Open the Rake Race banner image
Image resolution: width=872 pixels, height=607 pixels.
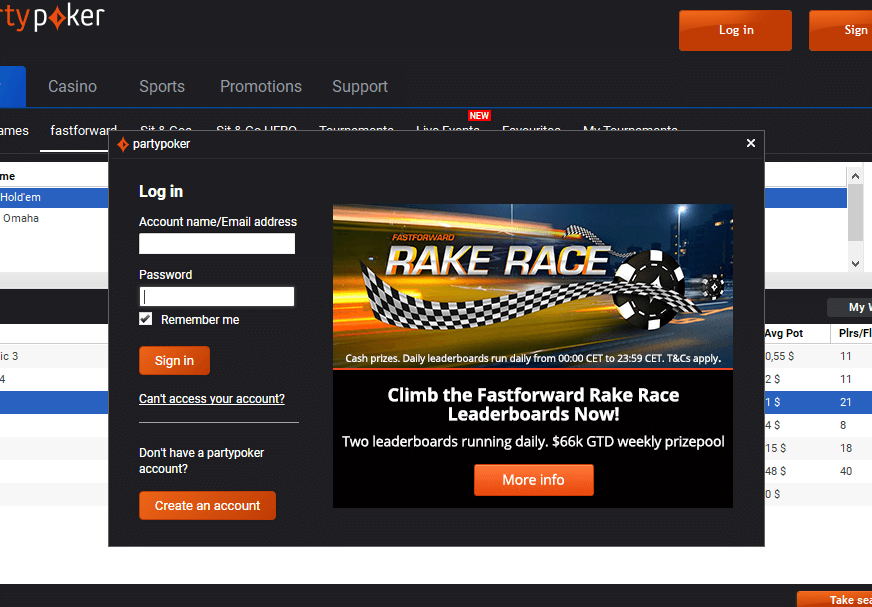click(532, 286)
